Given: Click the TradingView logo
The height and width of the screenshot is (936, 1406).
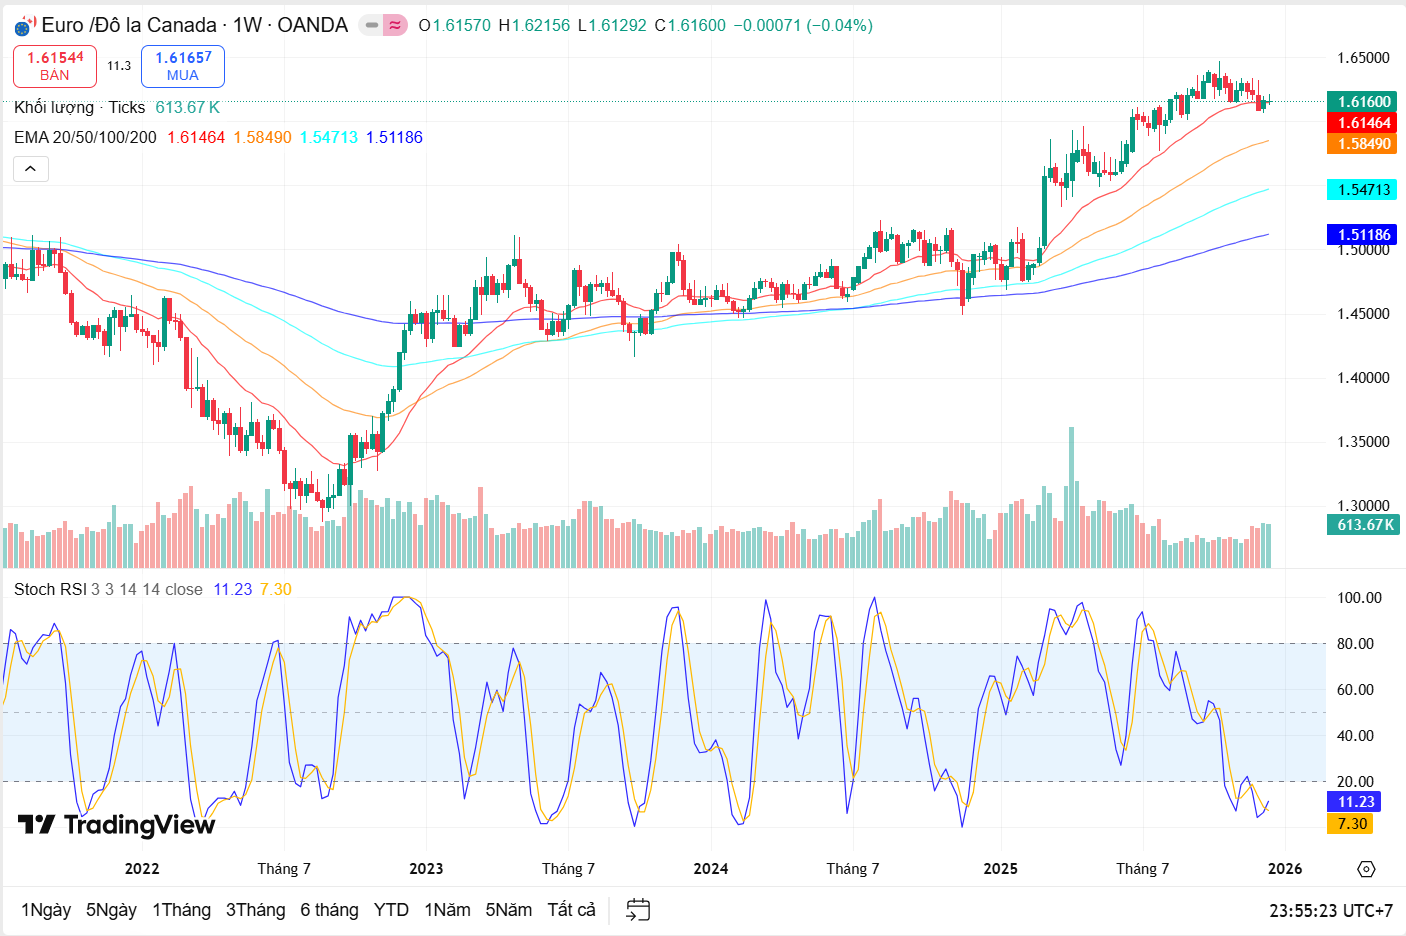Looking at the screenshot, I should click(116, 825).
